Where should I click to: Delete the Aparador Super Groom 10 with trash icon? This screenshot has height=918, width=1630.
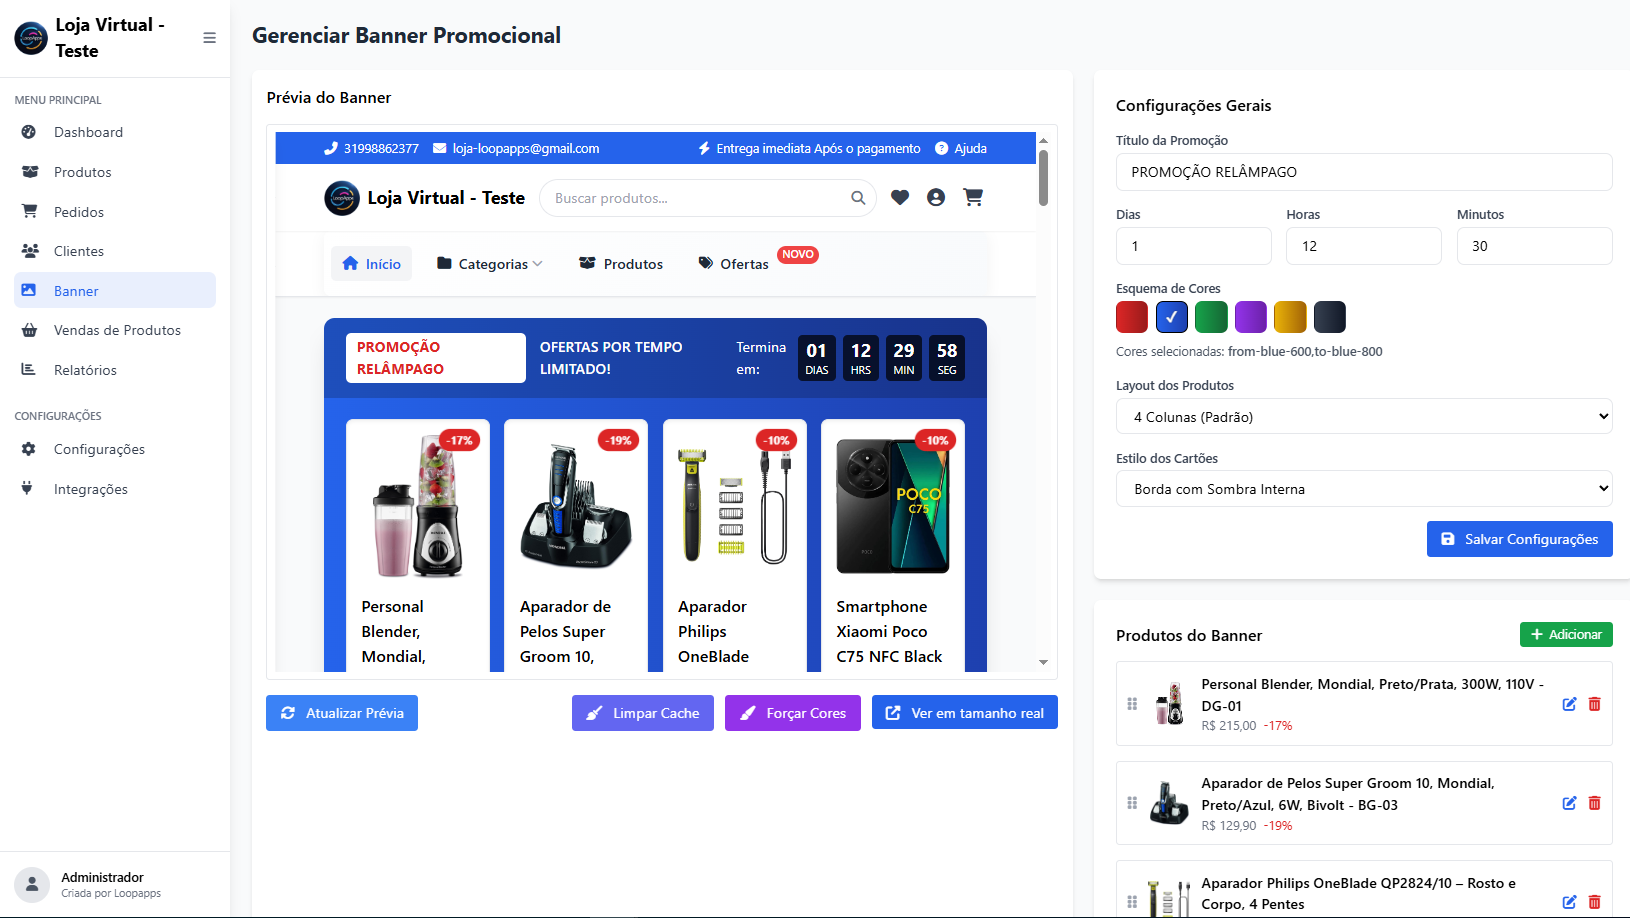click(x=1594, y=803)
